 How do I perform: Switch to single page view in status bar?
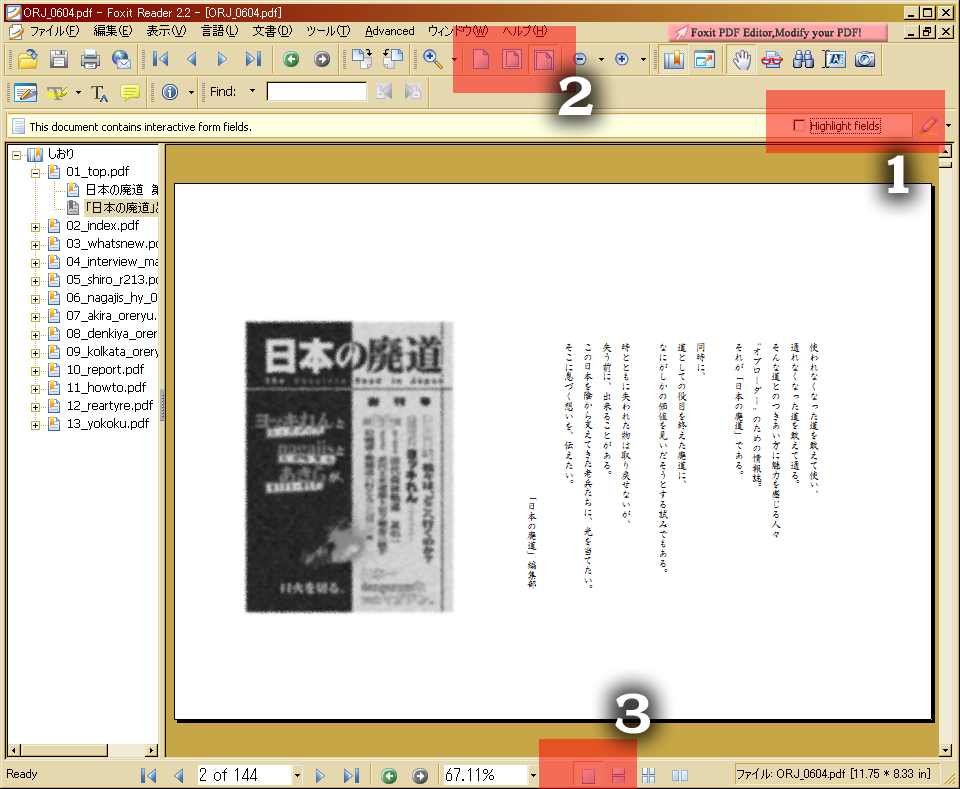(588, 776)
